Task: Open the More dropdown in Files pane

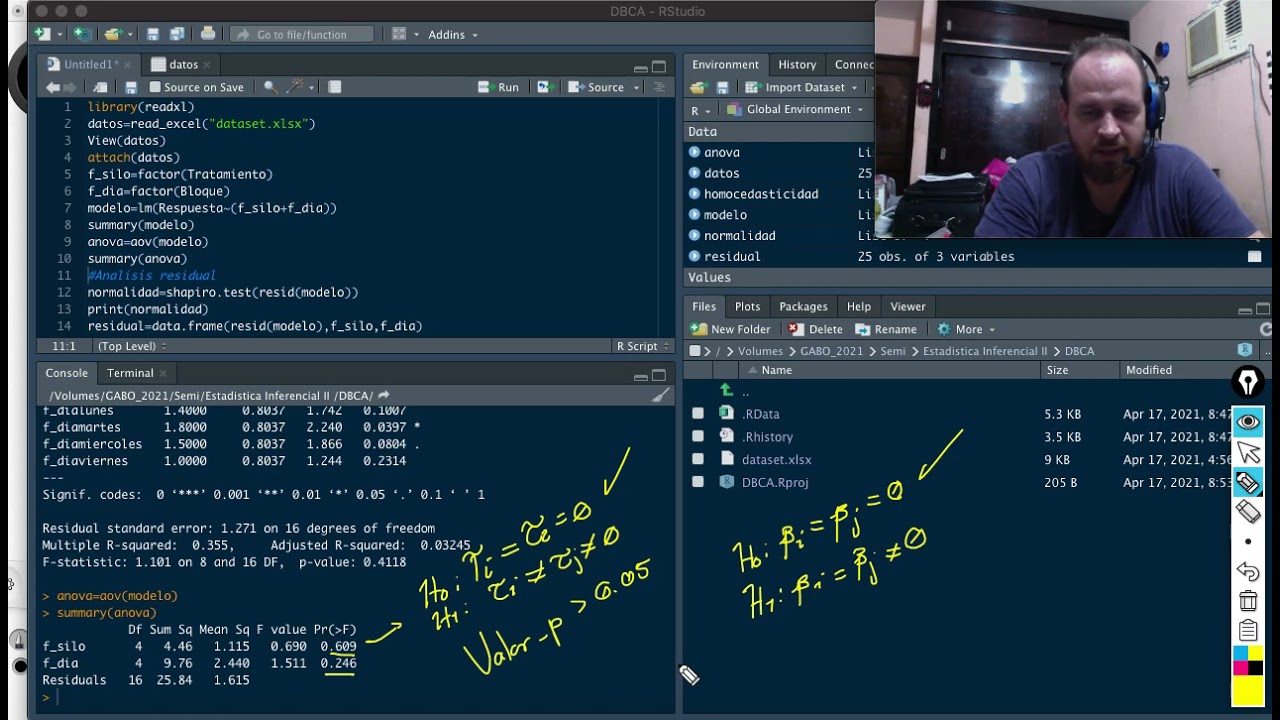Action: pos(965,329)
